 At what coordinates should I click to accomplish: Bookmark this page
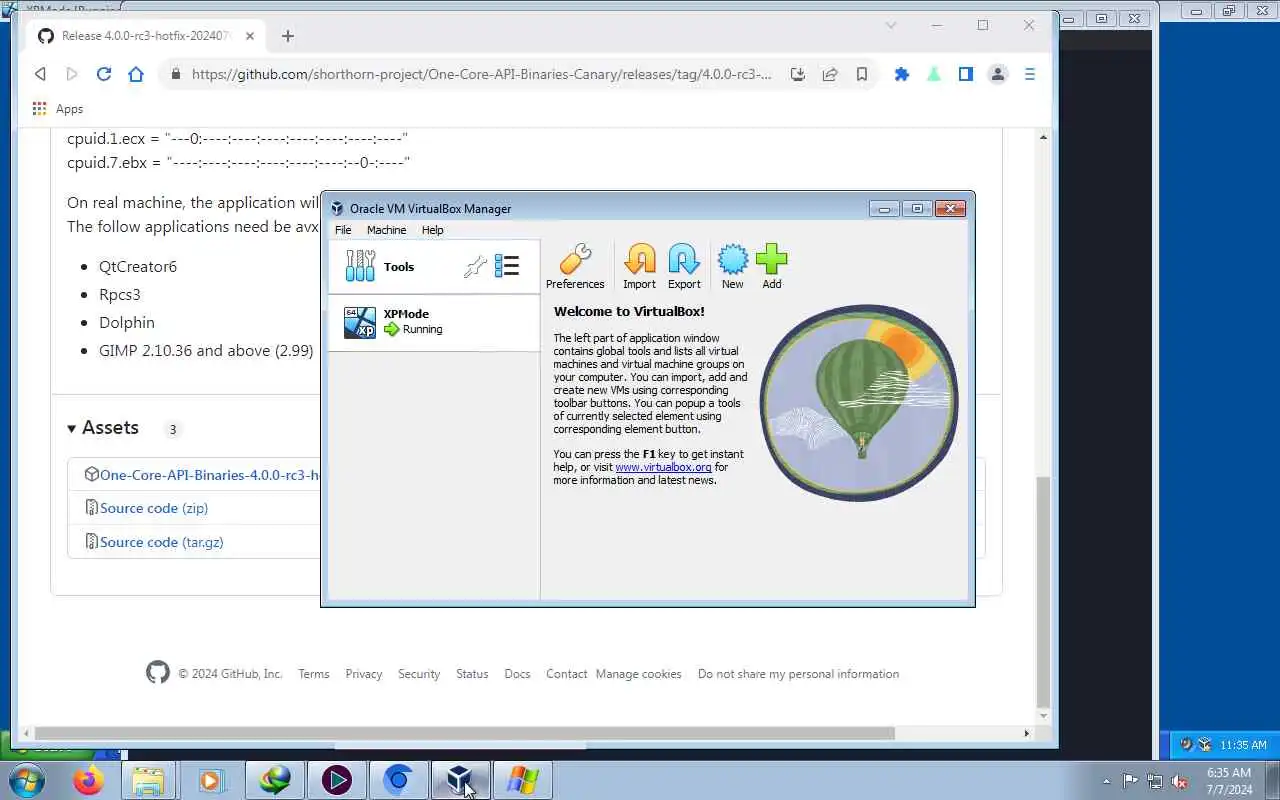tap(862, 74)
